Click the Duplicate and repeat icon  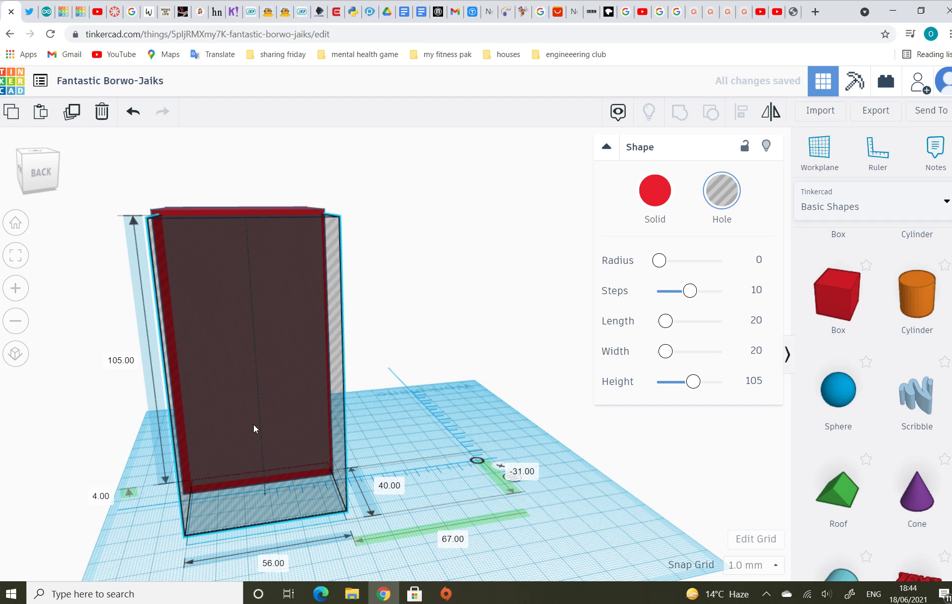click(71, 112)
